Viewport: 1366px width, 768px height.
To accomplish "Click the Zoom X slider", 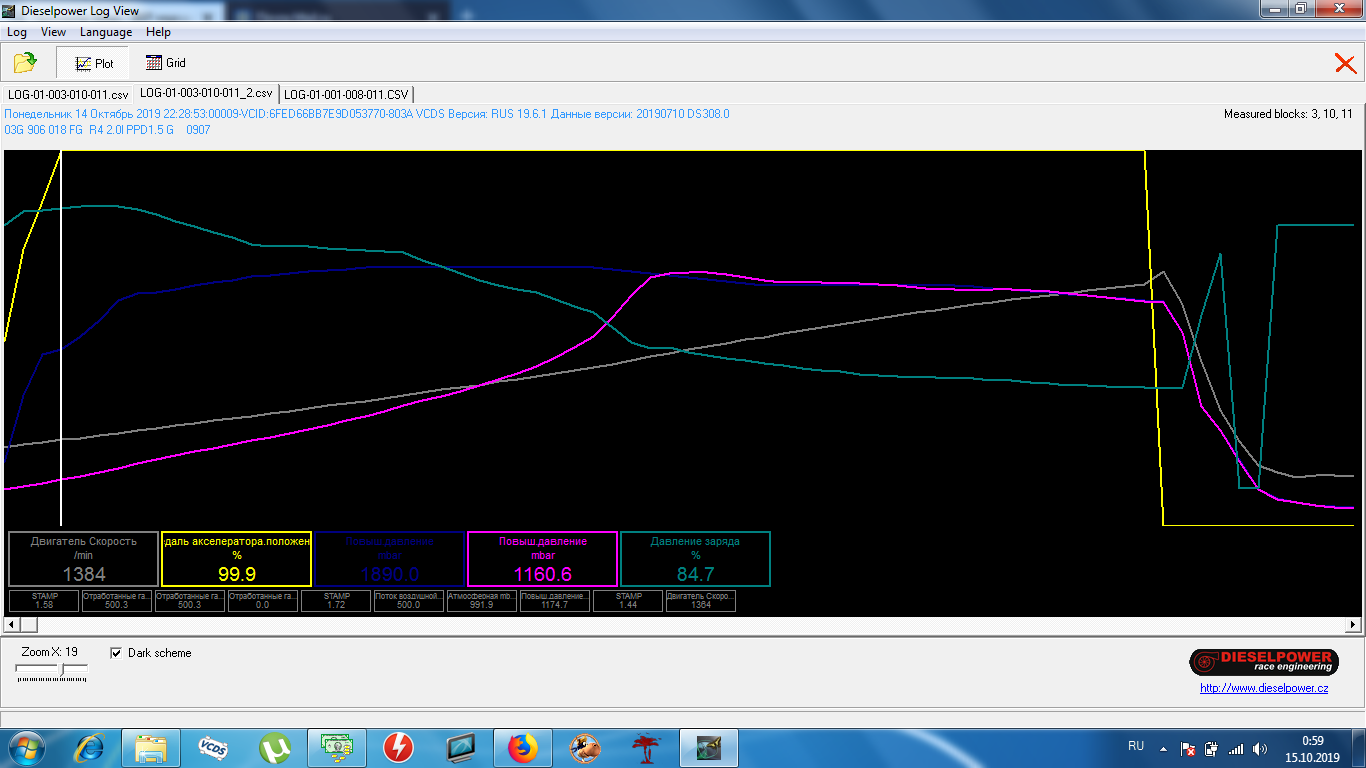I will [61, 670].
